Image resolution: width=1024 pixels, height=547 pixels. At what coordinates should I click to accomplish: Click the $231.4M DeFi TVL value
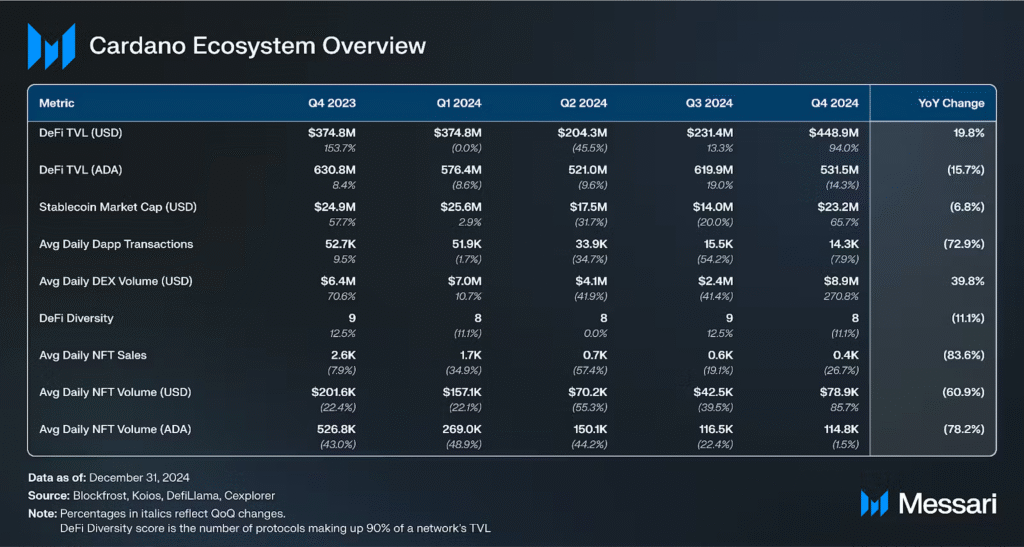709,133
